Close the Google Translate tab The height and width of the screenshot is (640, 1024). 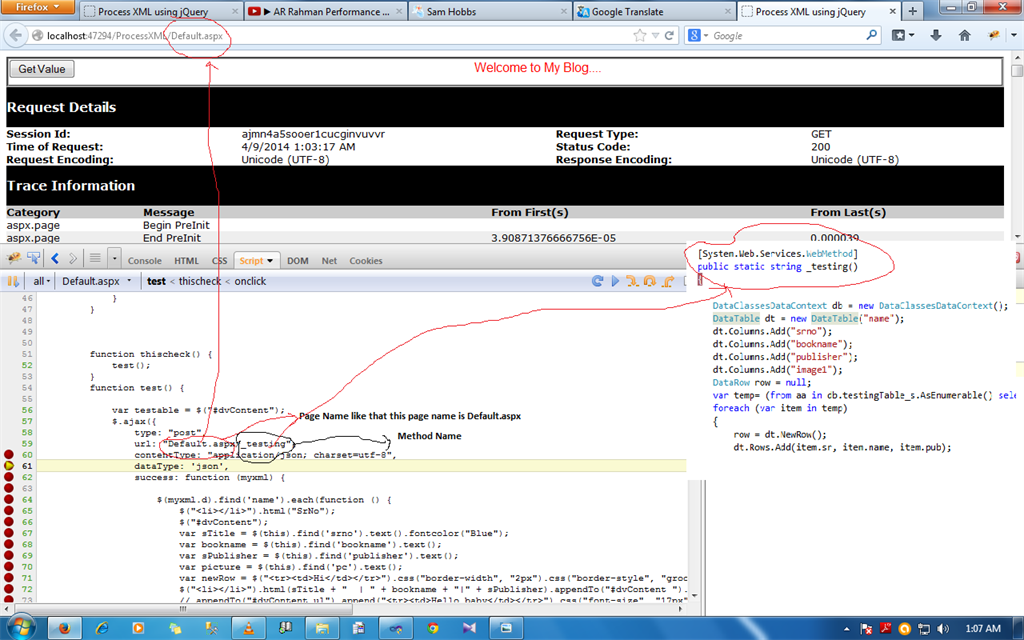tap(728, 11)
